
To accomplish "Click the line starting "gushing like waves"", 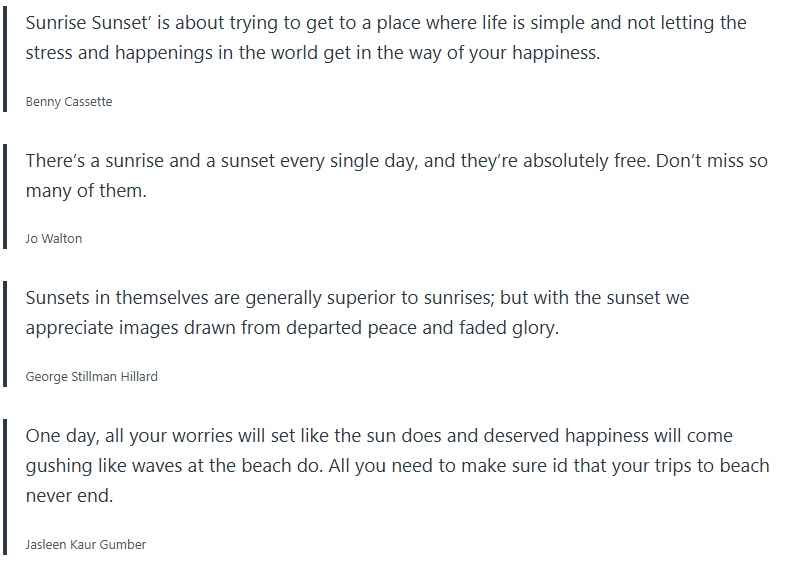I will point(397,466).
